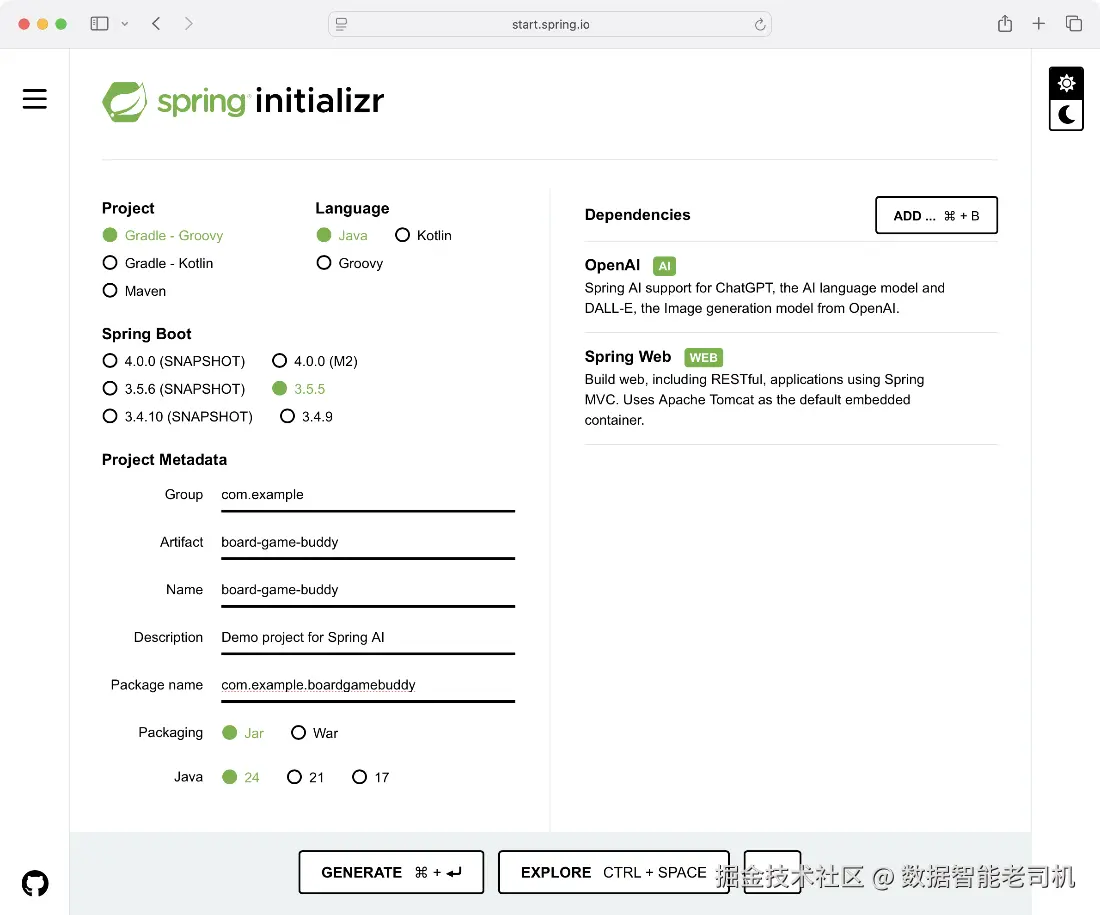
Task: Click ADD dependencies button
Action: (936, 215)
